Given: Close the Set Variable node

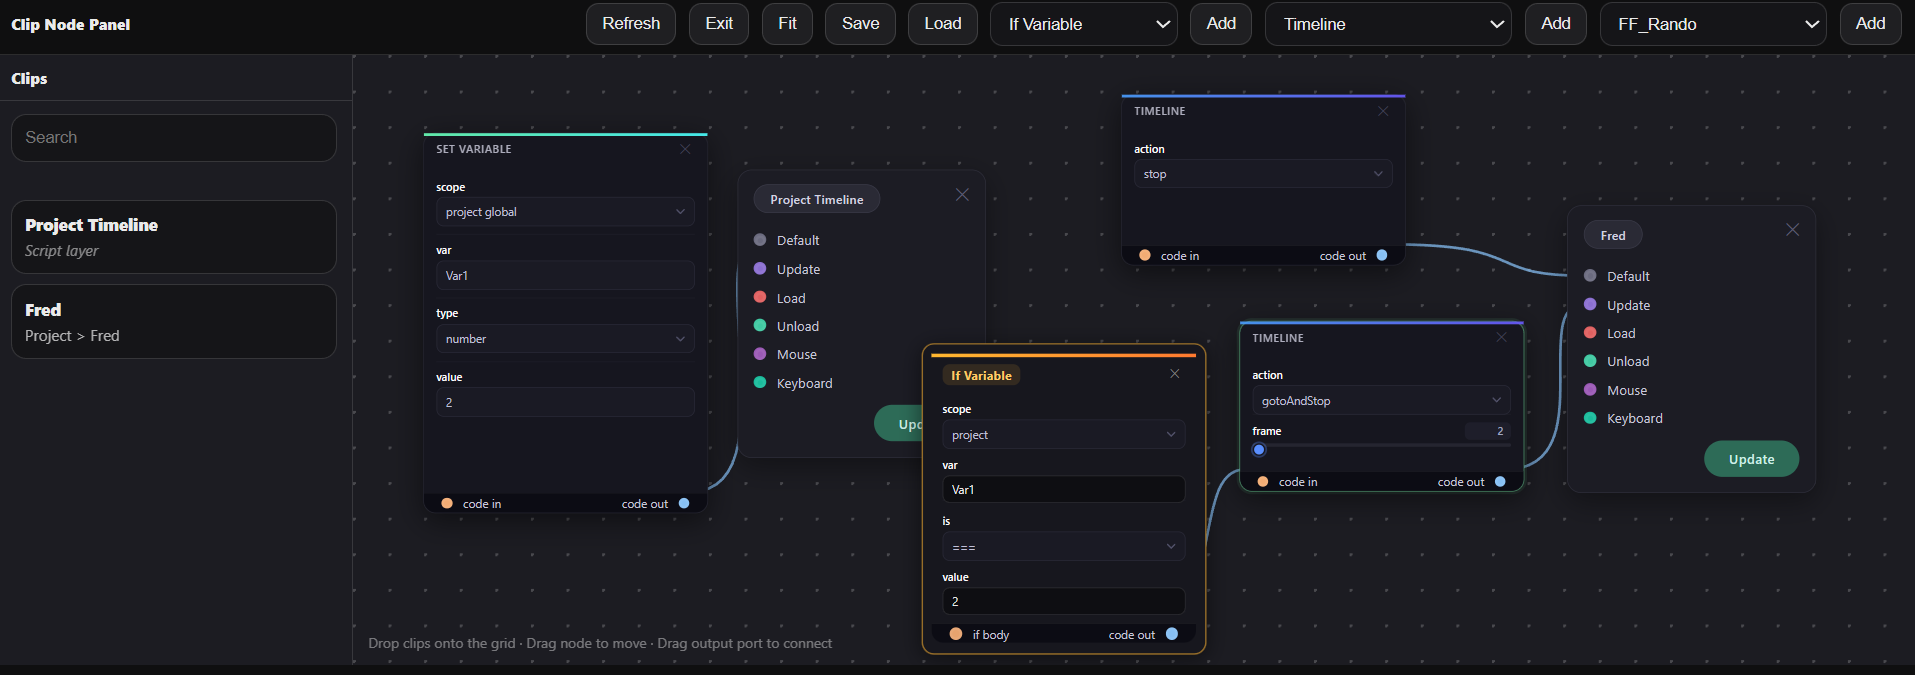Looking at the screenshot, I should coord(685,149).
